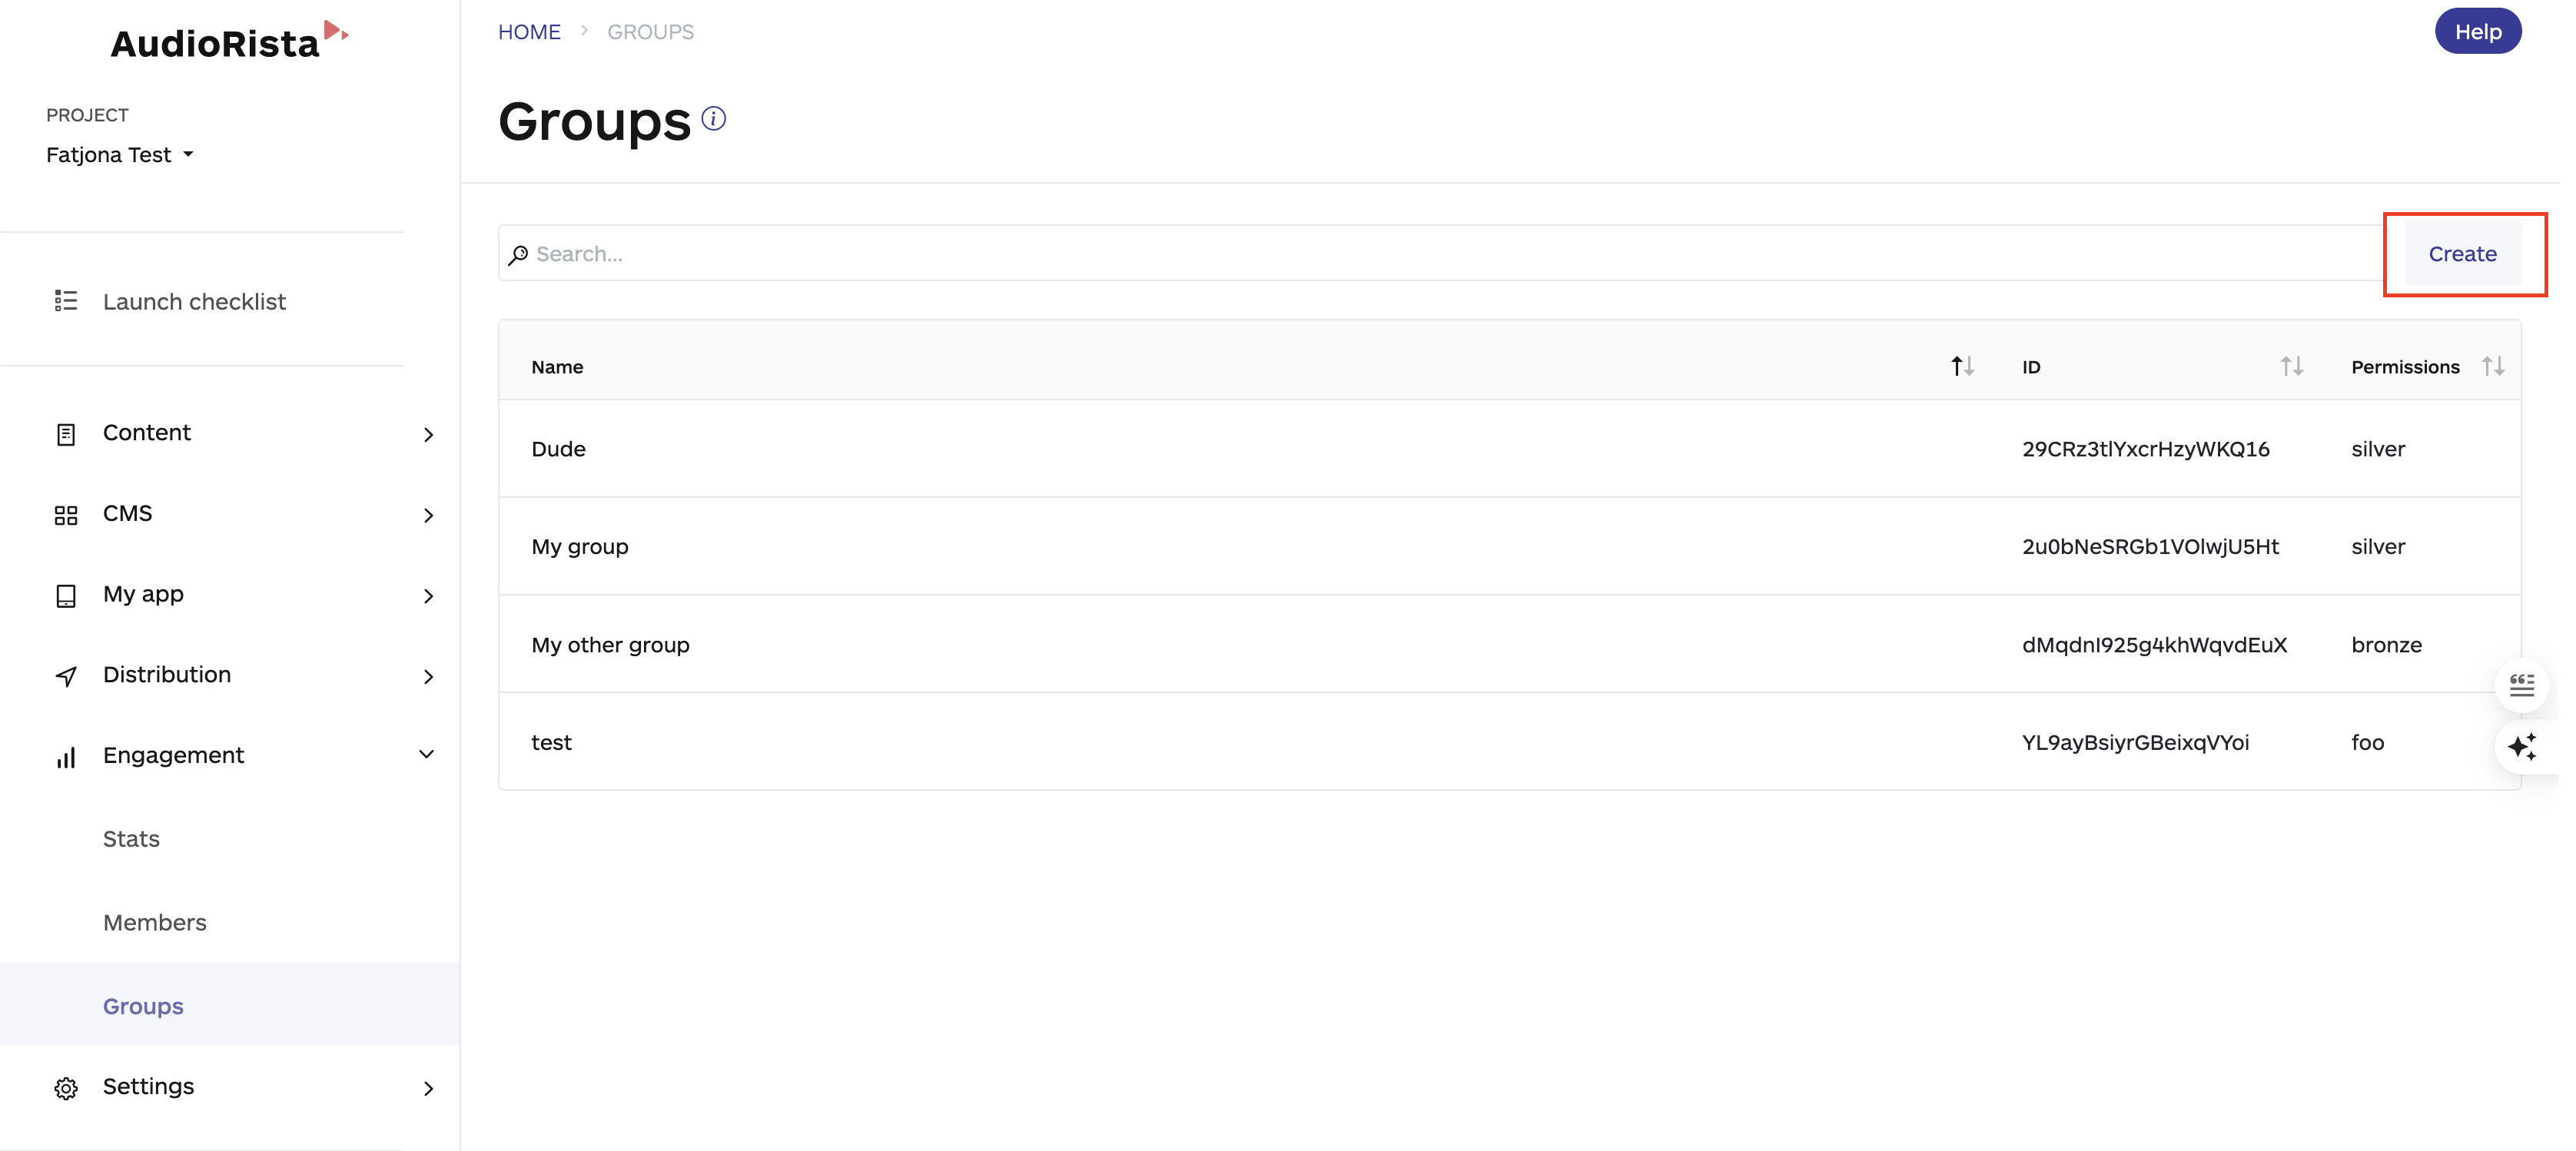Click the sparkle AI assistant icon
2576x1151 pixels.
(x=2524, y=747)
